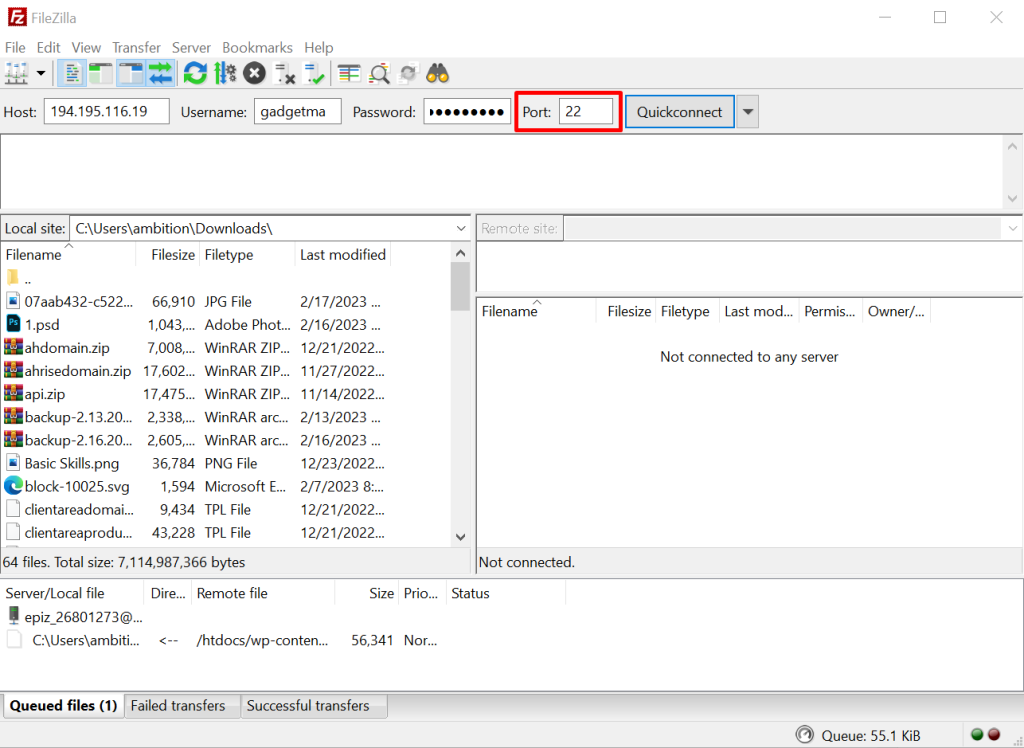
Task: Disconnect from the current server
Action: click(284, 73)
